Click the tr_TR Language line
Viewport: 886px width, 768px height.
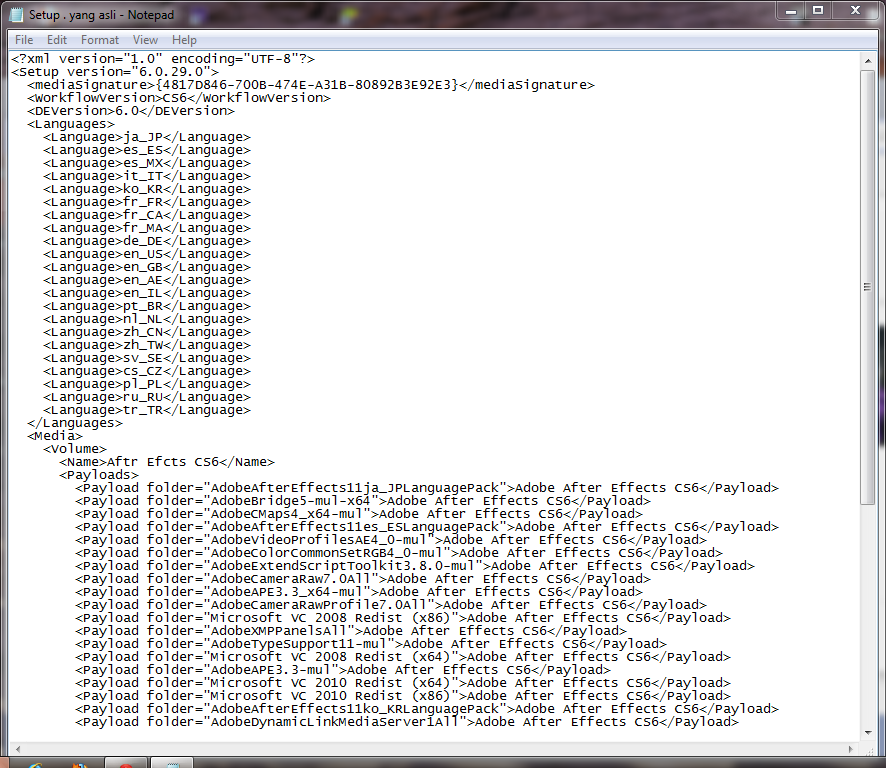(147, 410)
